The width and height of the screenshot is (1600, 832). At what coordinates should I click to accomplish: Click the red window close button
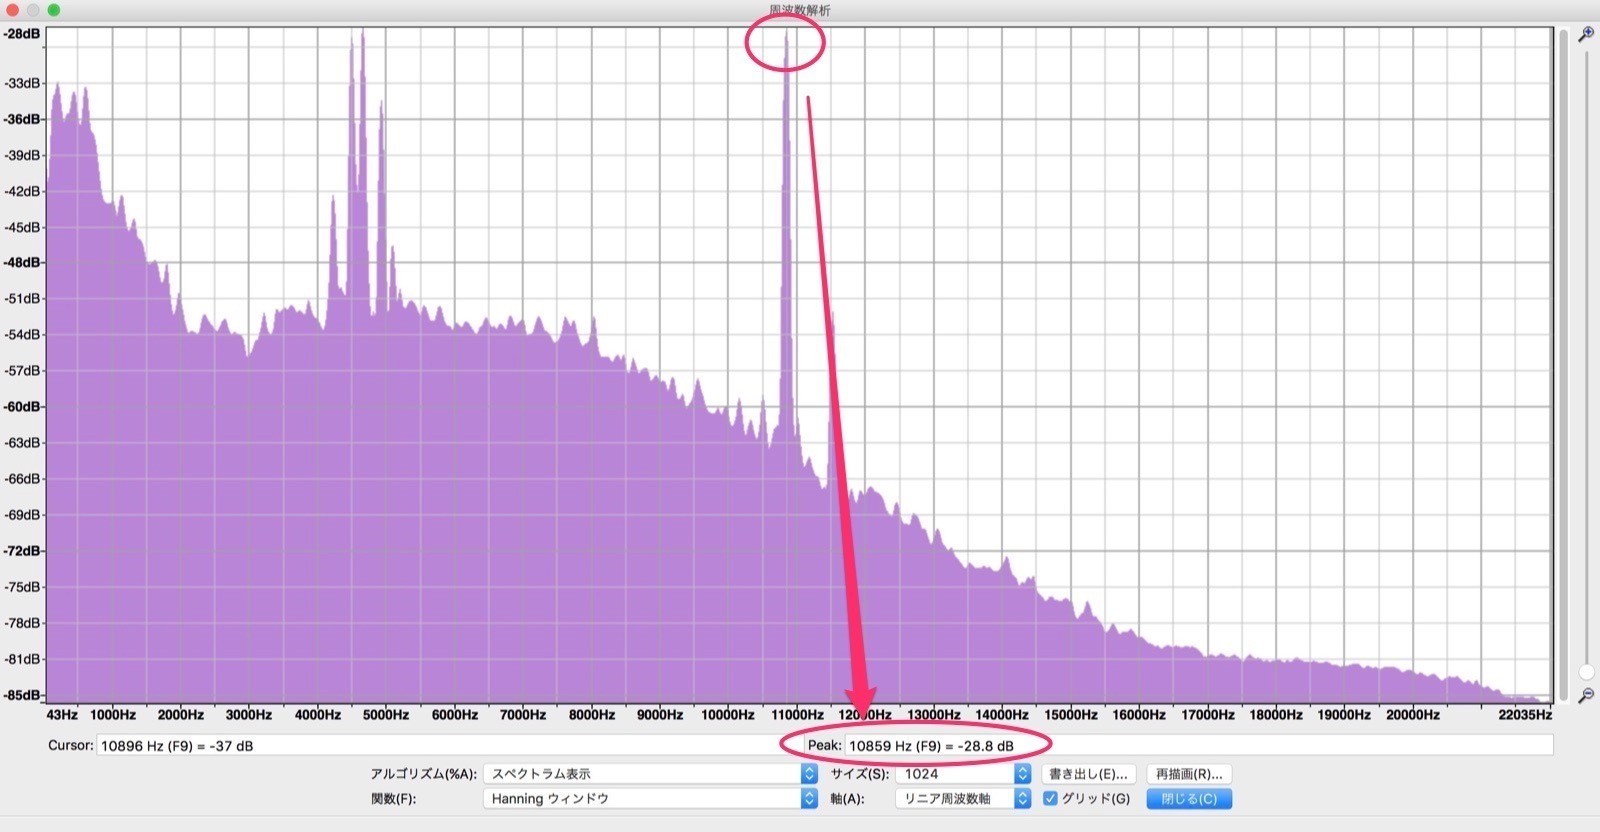[12, 10]
